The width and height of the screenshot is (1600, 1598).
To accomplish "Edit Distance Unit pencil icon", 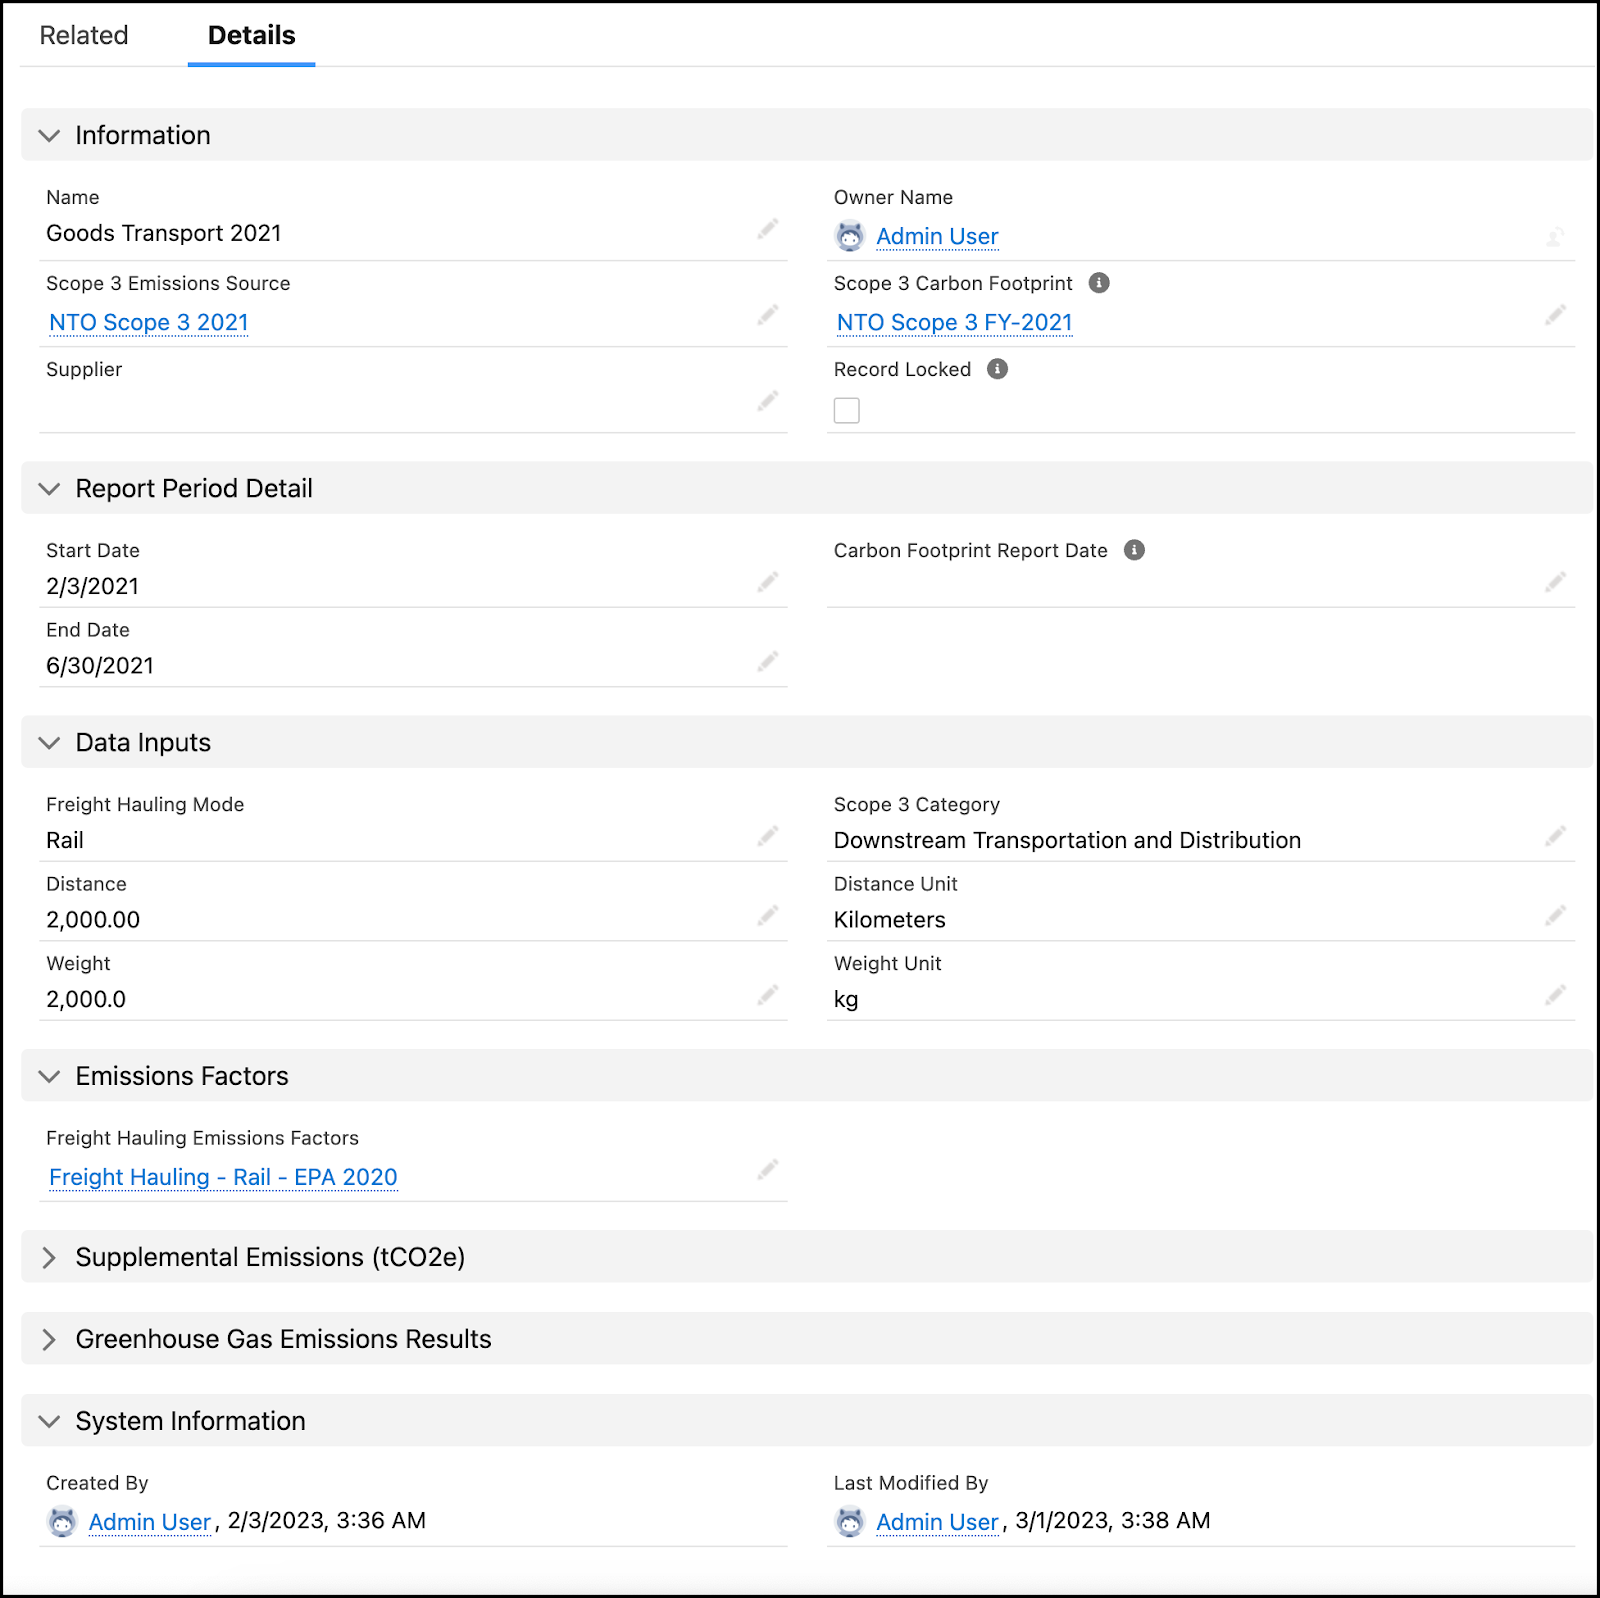I will tap(1555, 916).
